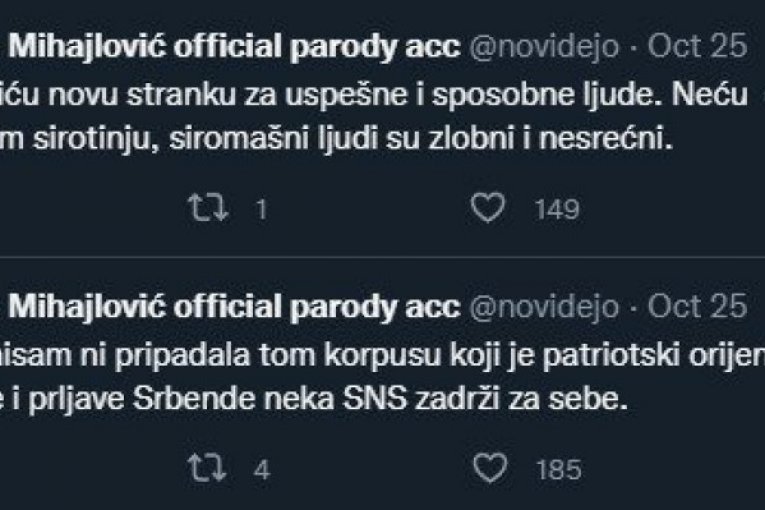The width and height of the screenshot is (765, 510).
Task: Retweet the tweet about 'novu stranku'
Action: tap(207, 208)
